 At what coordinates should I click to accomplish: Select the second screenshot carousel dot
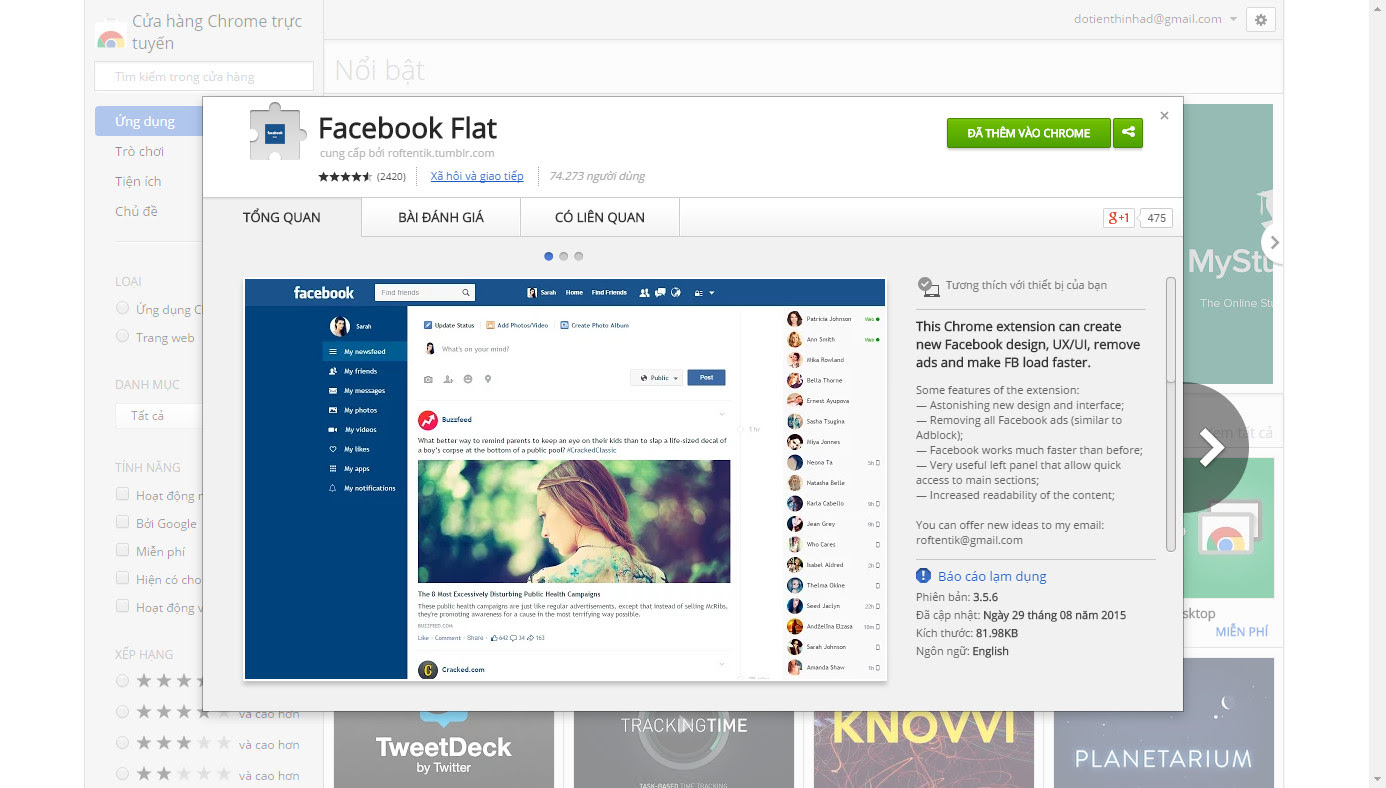click(564, 256)
